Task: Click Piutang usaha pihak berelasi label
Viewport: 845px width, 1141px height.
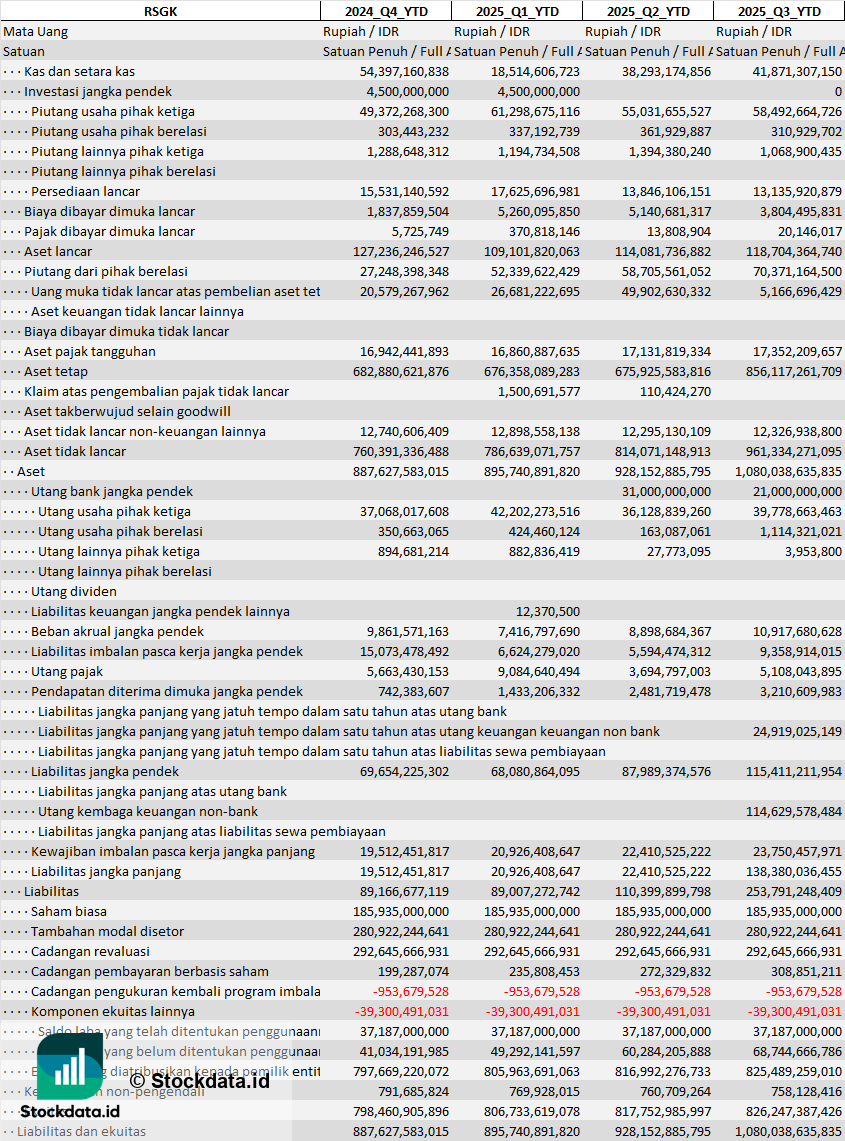Action: [119, 132]
